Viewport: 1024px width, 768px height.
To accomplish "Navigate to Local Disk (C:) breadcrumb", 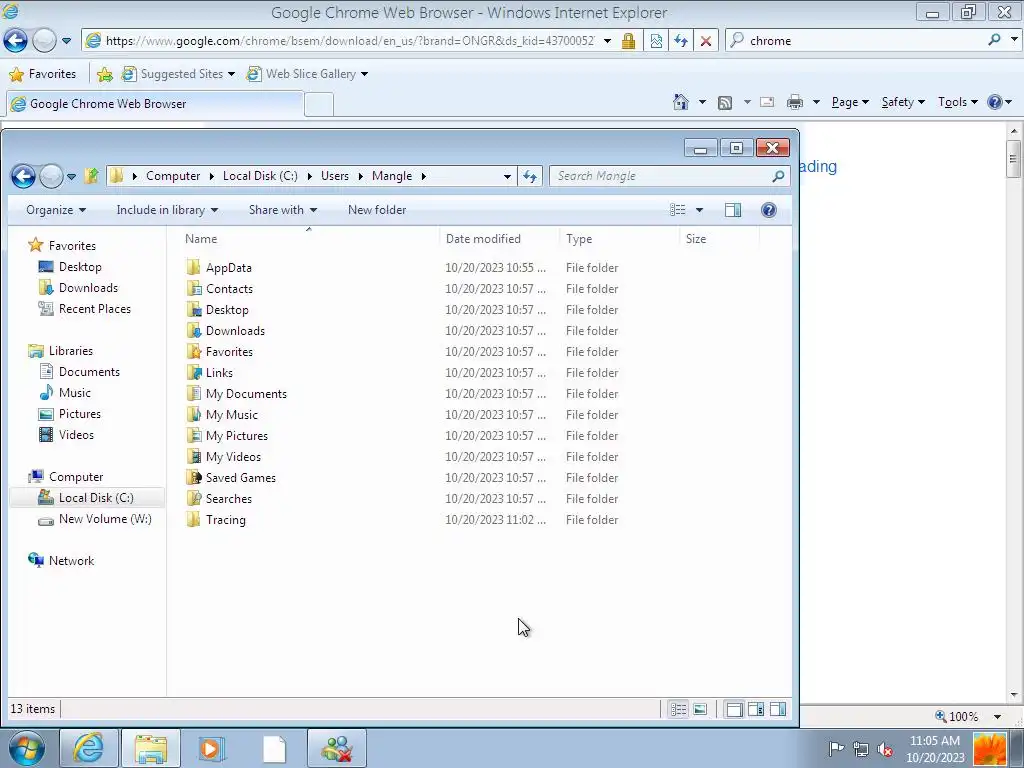I will coord(260,176).
